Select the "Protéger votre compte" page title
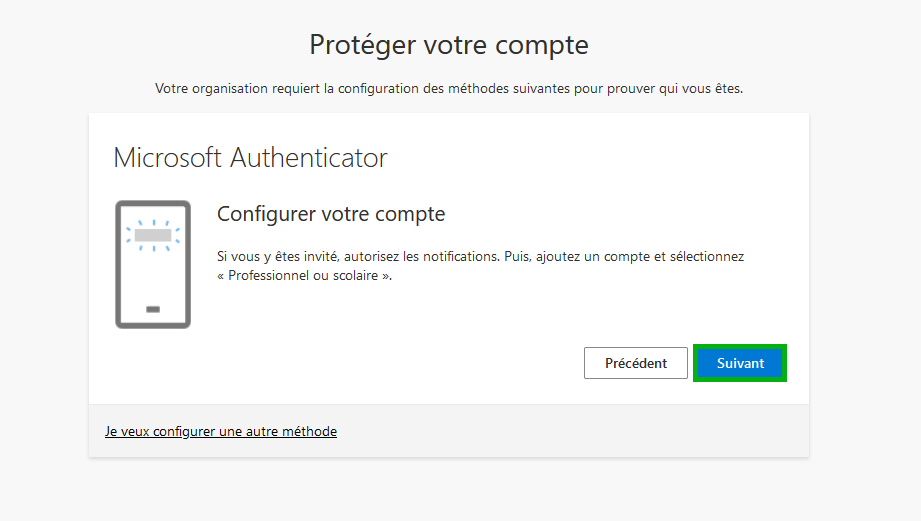The width and height of the screenshot is (921, 521). [x=449, y=45]
